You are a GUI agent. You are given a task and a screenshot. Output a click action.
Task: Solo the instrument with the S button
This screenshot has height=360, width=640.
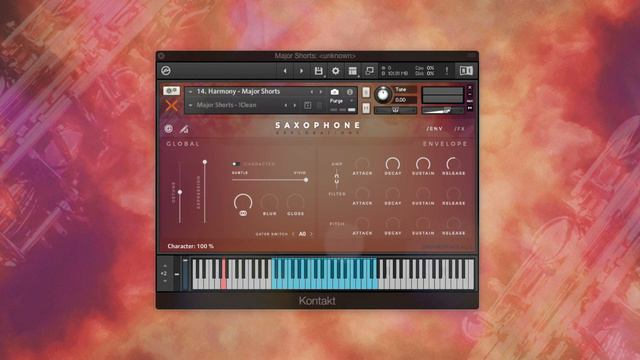click(366, 92)
